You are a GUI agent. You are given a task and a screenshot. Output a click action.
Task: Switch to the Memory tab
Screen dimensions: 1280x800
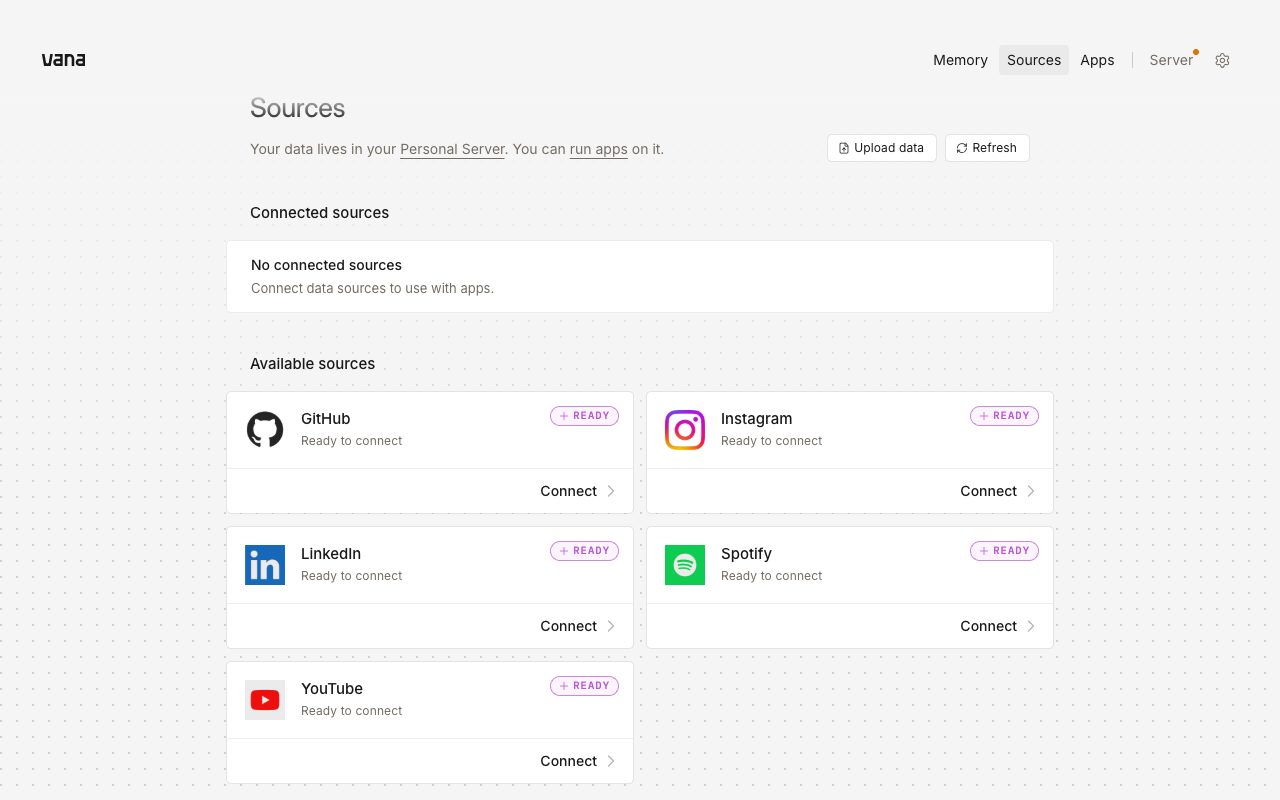pos(960,60)
